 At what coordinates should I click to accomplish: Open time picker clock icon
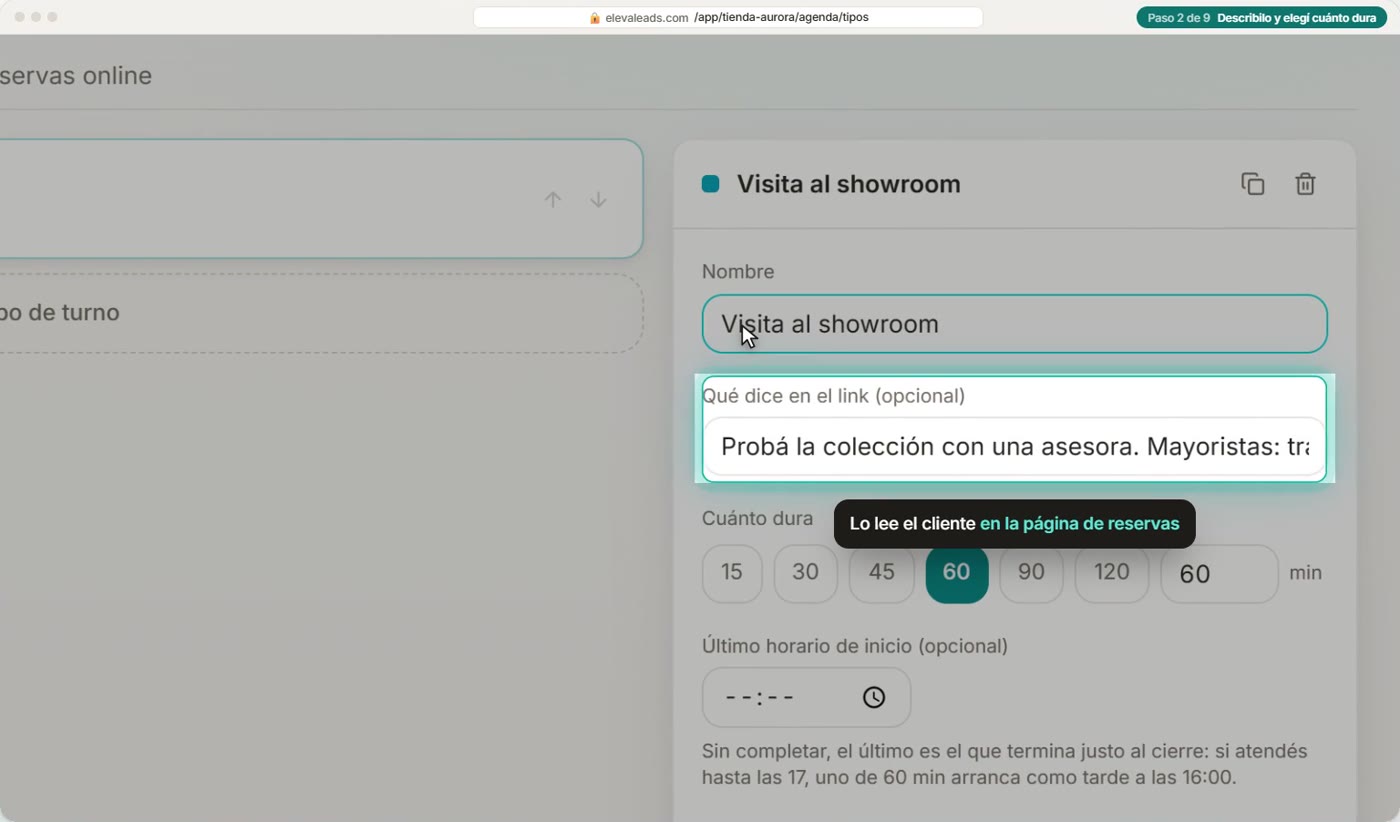pos(874,697)
